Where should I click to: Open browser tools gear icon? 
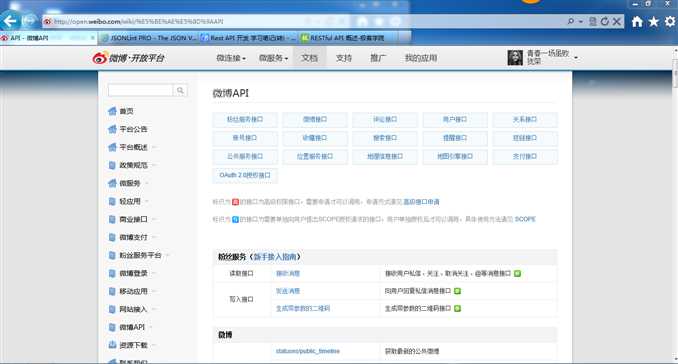670,22
